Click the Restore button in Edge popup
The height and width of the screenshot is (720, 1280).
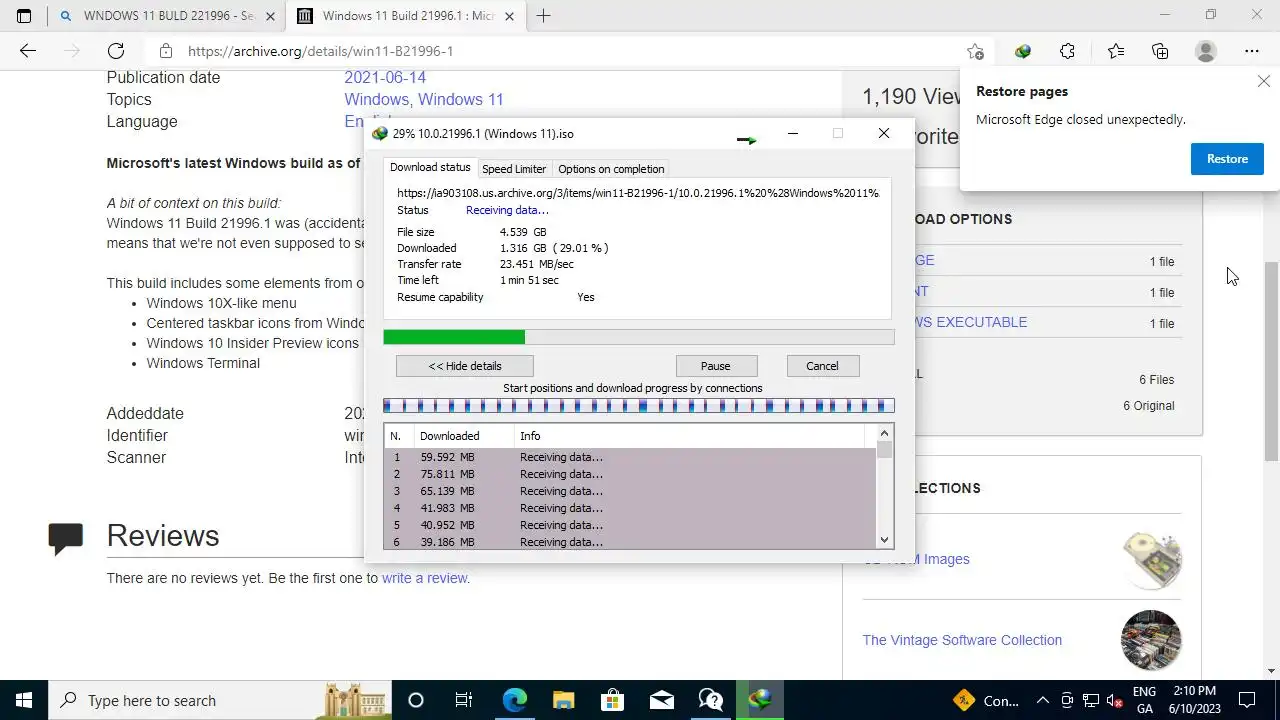click(1227, 159)
